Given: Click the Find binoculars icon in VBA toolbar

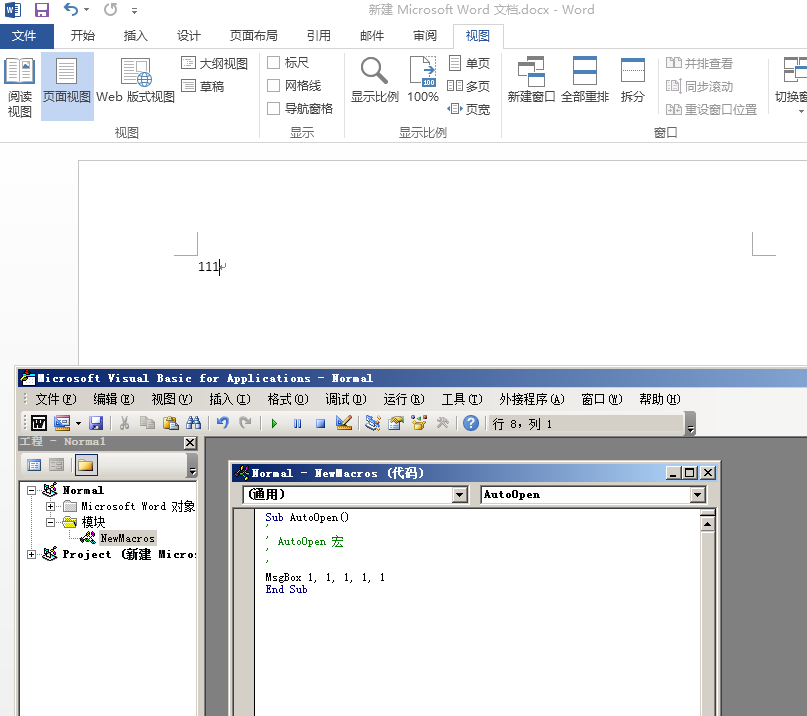Looking at the screenshot, I should [x=194, y=423].
